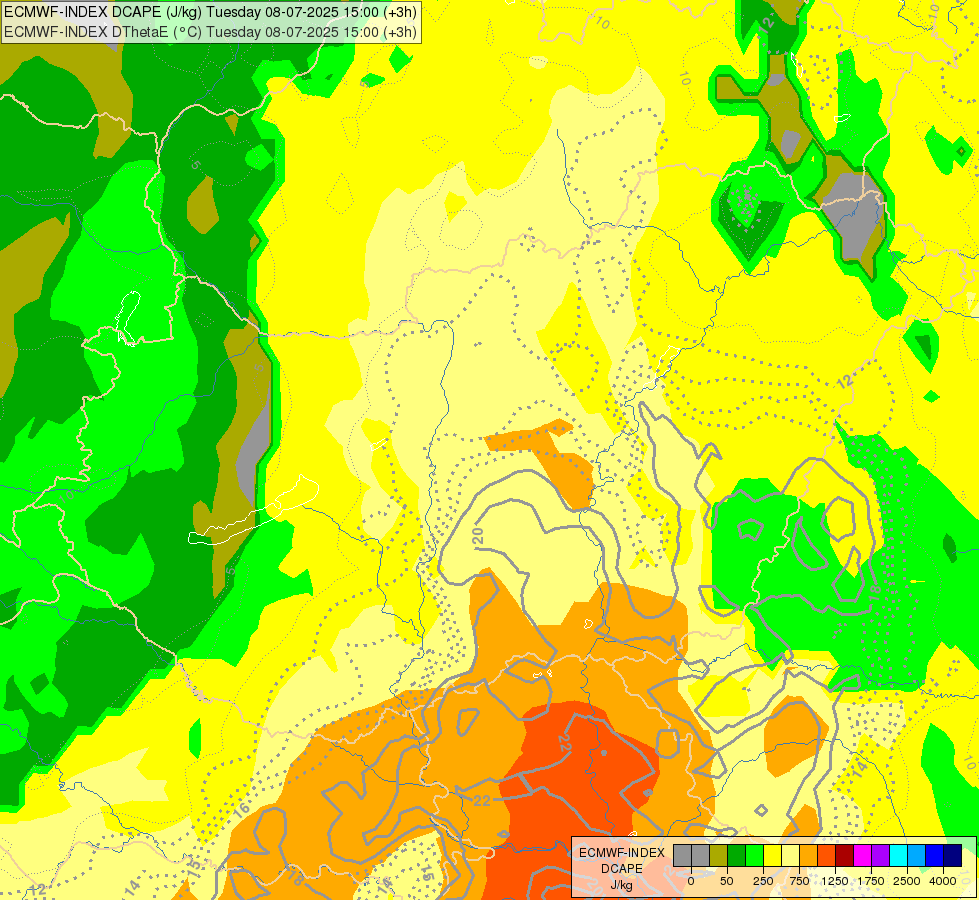Select the bright yellow legend swatch
Image resolution: width=979 pixels, height=900 pixels.
click(773, 855)
